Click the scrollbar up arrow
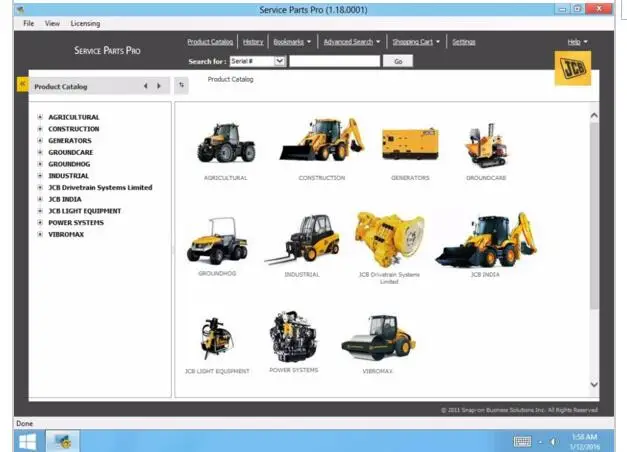Image resolution: width=627 pixels, height=452 pixels. [594, 116]
